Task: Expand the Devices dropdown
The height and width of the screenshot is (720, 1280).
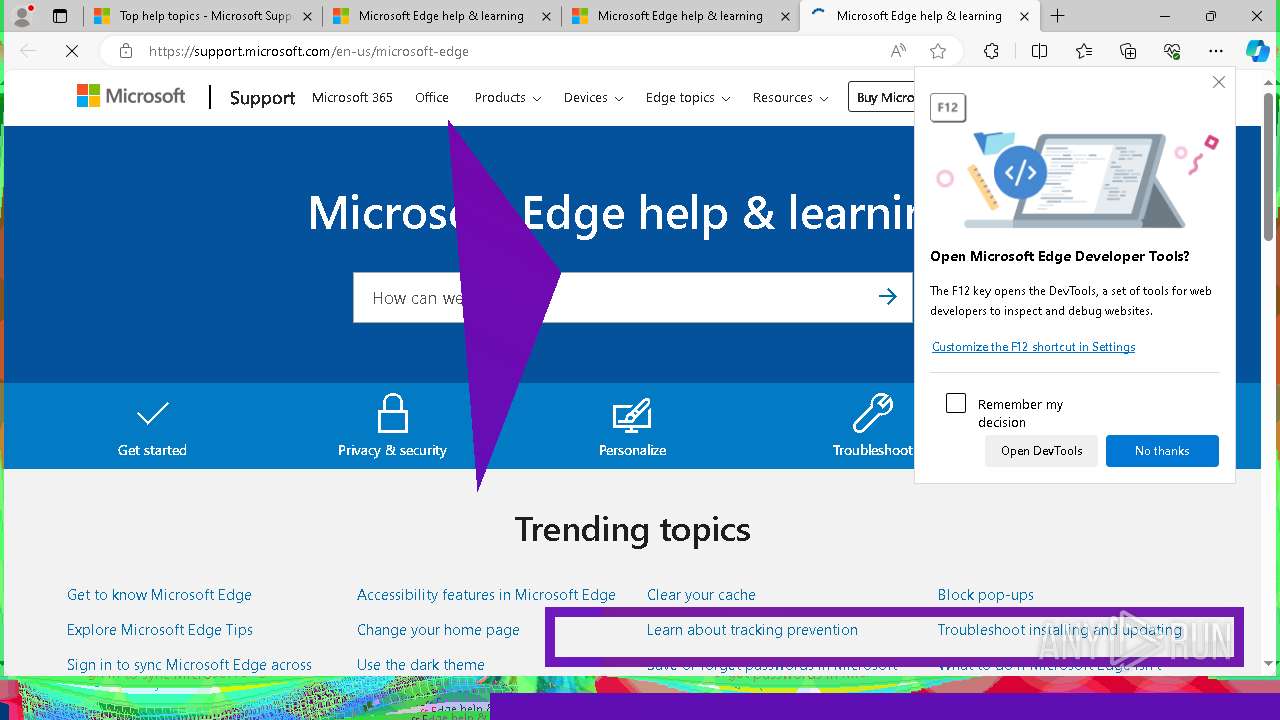Action: coord(593,98)
